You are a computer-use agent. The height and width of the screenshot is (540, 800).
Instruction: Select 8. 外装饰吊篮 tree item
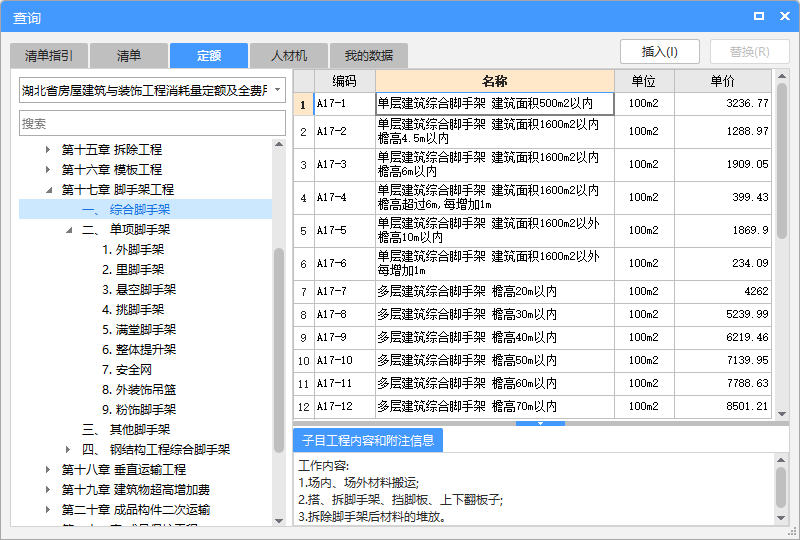point(139,389)
